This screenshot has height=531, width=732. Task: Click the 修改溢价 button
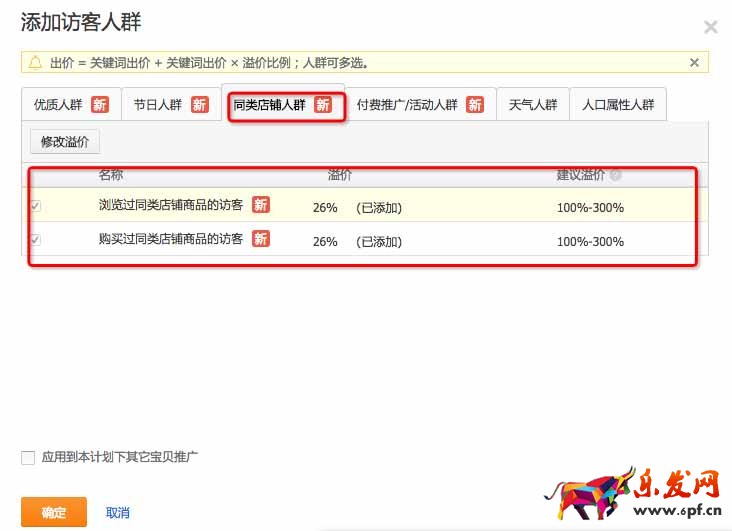coord(65,142)
